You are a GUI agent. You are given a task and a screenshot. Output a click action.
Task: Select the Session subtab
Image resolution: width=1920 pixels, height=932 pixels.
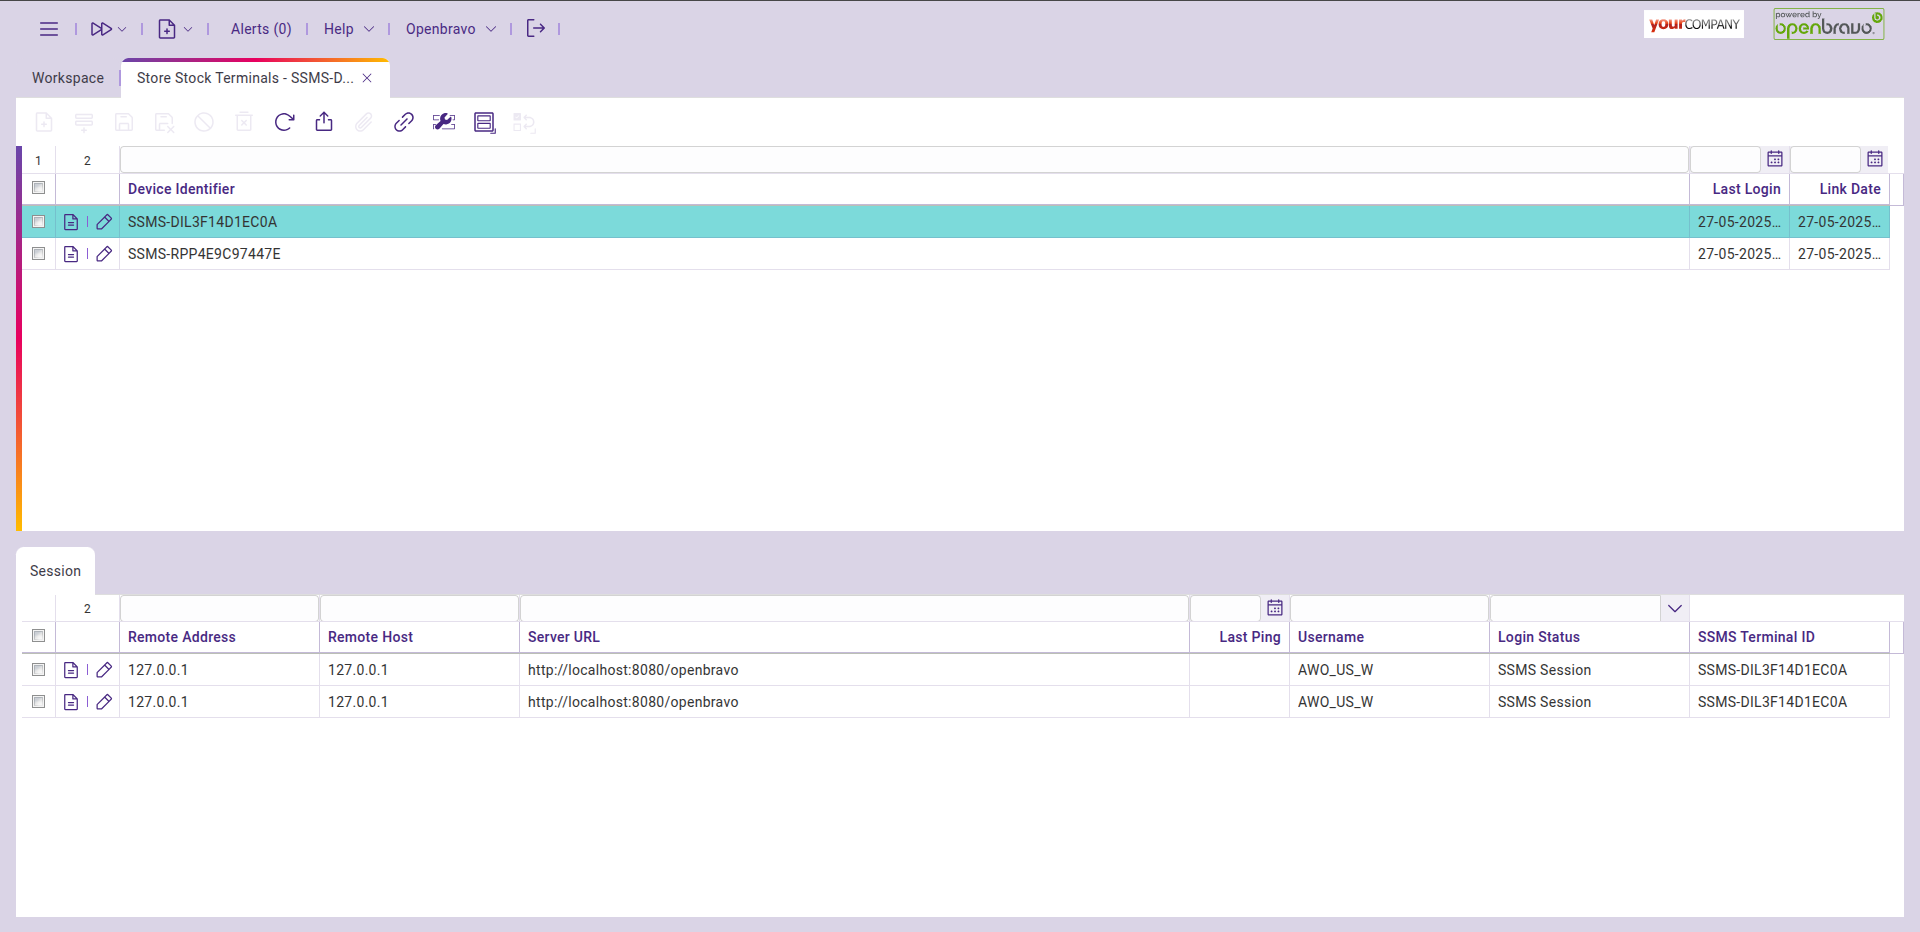(x=55, y=571)
